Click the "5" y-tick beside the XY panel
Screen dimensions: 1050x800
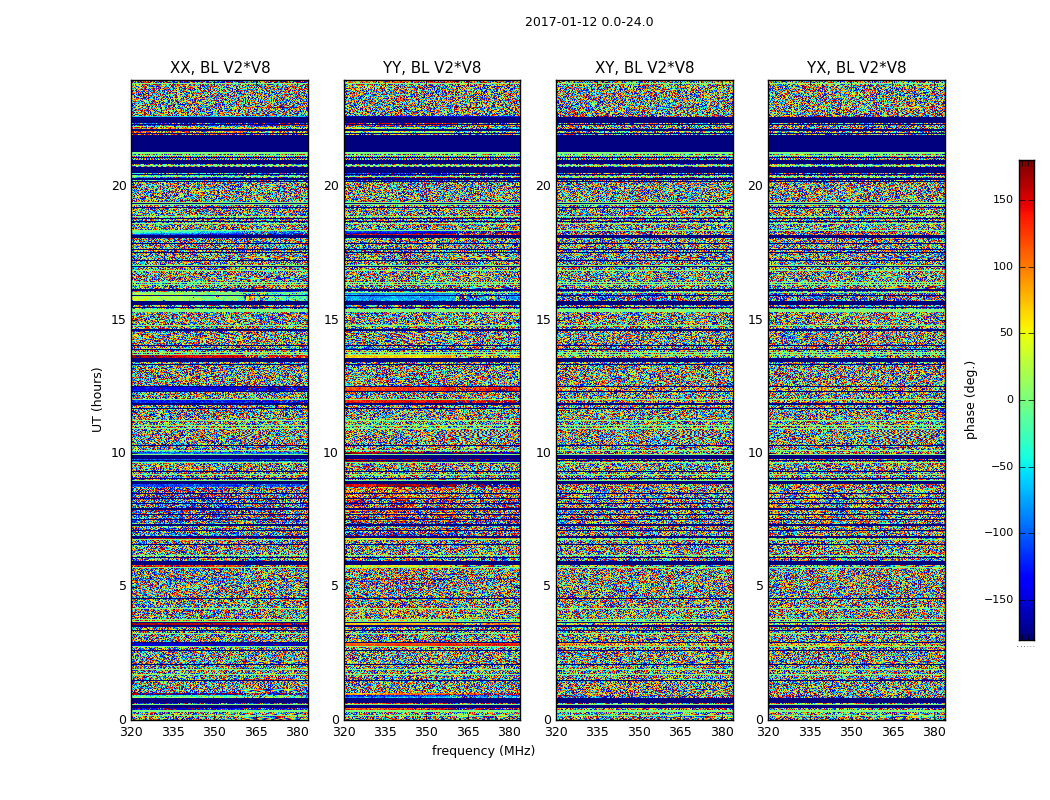click(547, 586)
